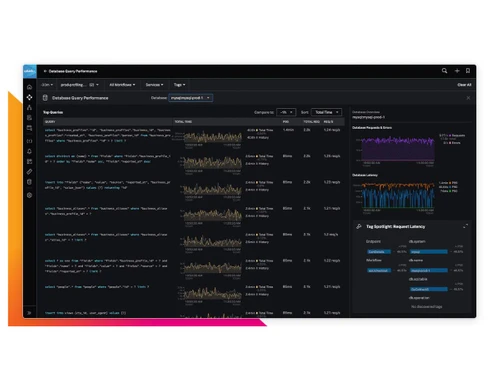This screenshot has width=500, height=375.
Task: Select the db.name tag value bar
Action: 429,270
